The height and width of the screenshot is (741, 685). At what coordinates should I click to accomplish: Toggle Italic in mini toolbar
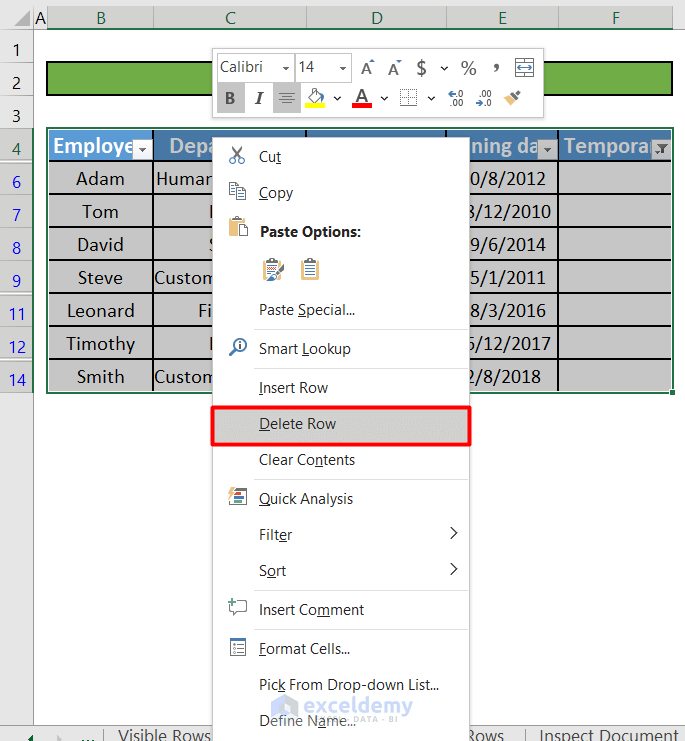pyautogui.click(x=259, y=98)
